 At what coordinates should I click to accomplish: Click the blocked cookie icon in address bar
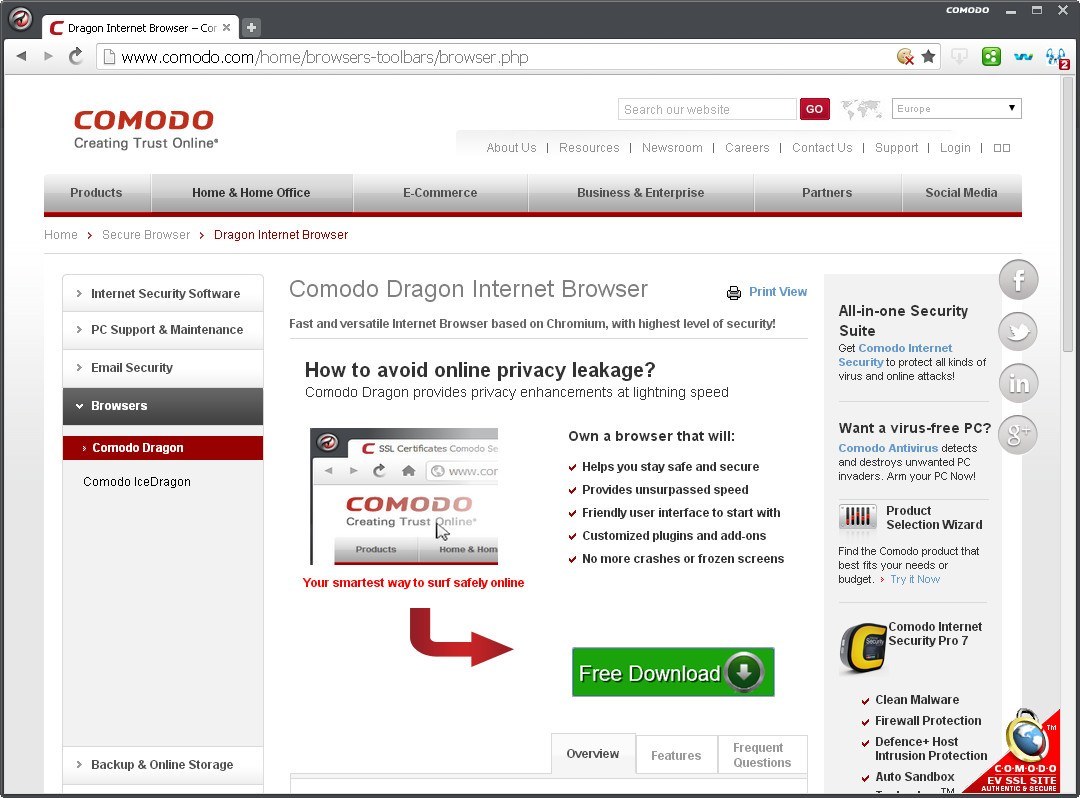[x=906, y=56]
